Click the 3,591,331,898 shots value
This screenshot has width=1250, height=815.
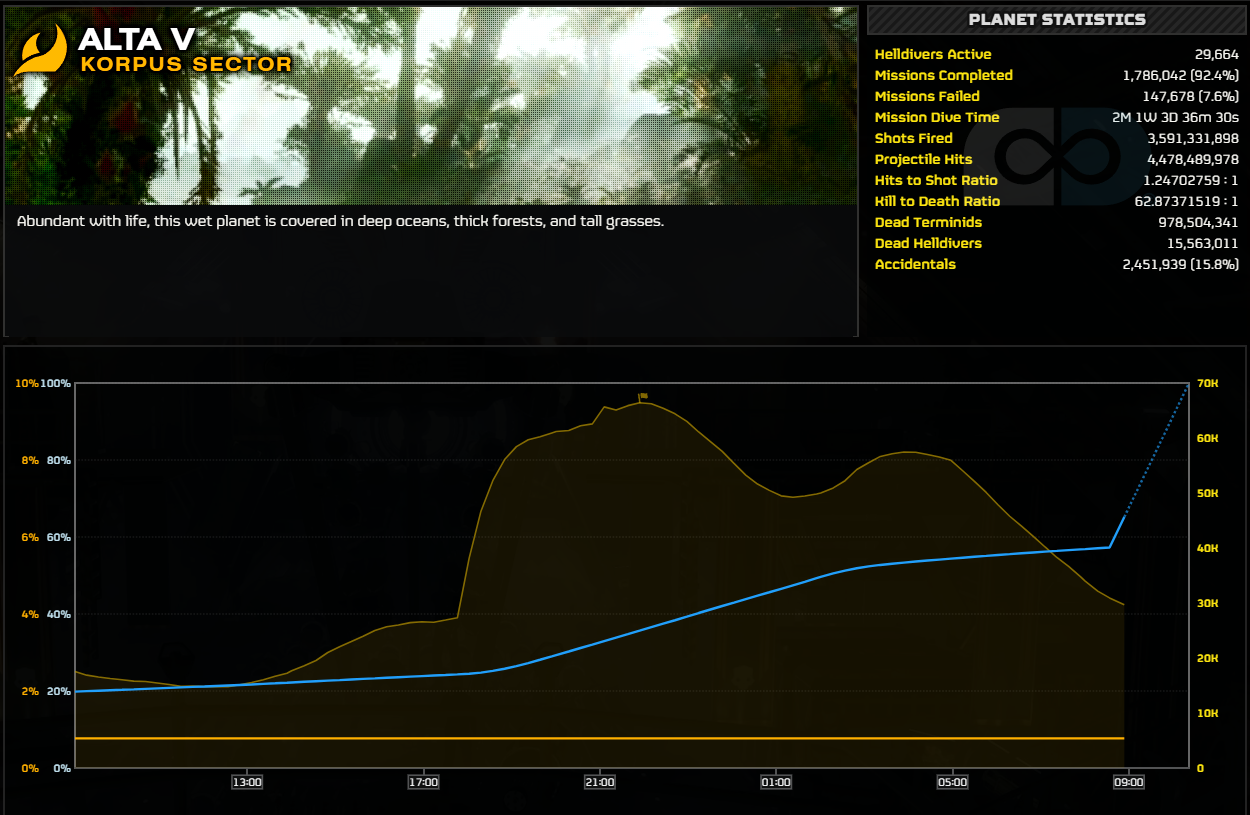1193,138
